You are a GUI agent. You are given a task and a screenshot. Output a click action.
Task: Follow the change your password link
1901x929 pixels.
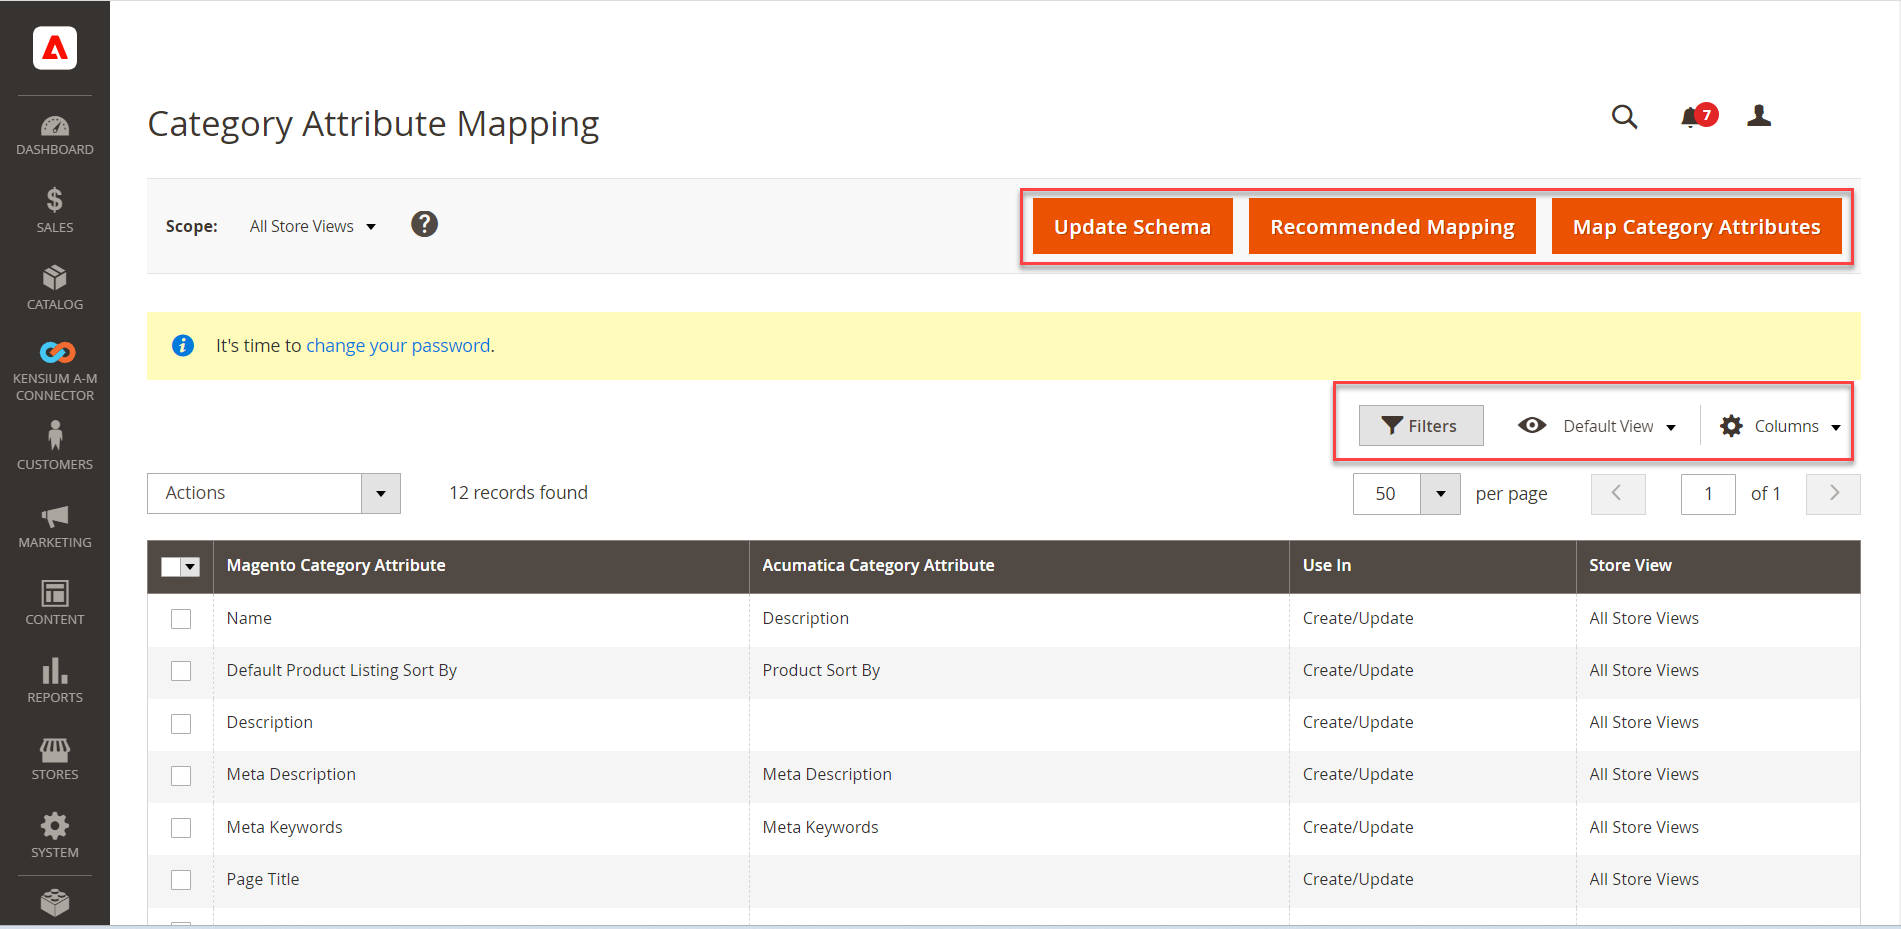pyautogui.click(x=398, y=345)
